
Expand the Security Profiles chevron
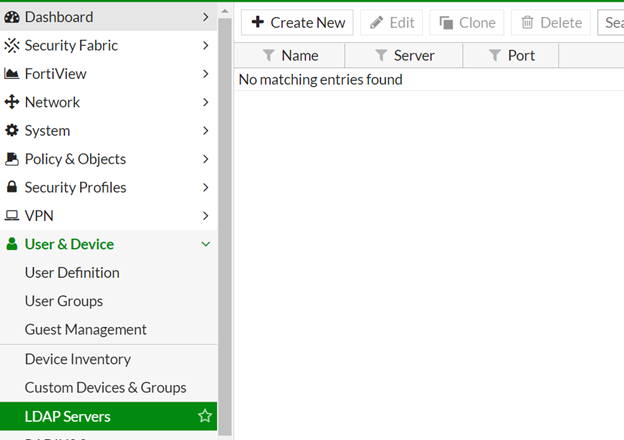[x=205, y=187]
